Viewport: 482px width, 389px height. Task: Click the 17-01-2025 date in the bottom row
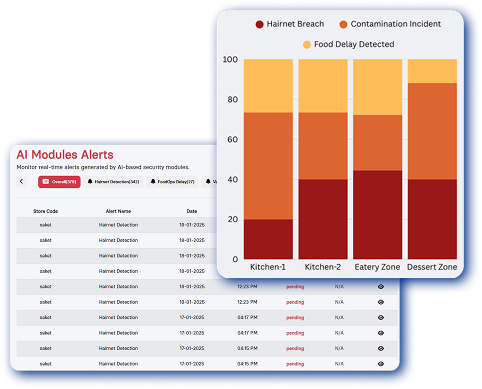(x=192, y=364)
